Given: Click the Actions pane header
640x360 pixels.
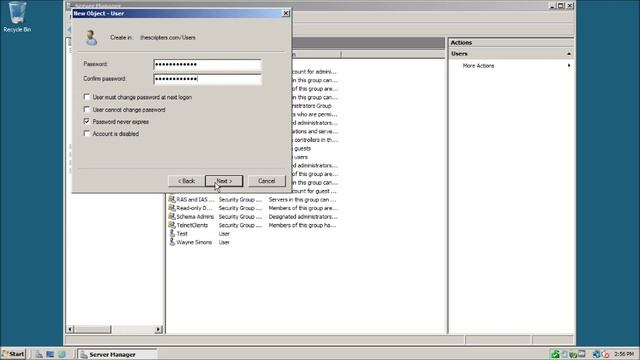Looking at the screenshot, I should [x=511, y=42].
